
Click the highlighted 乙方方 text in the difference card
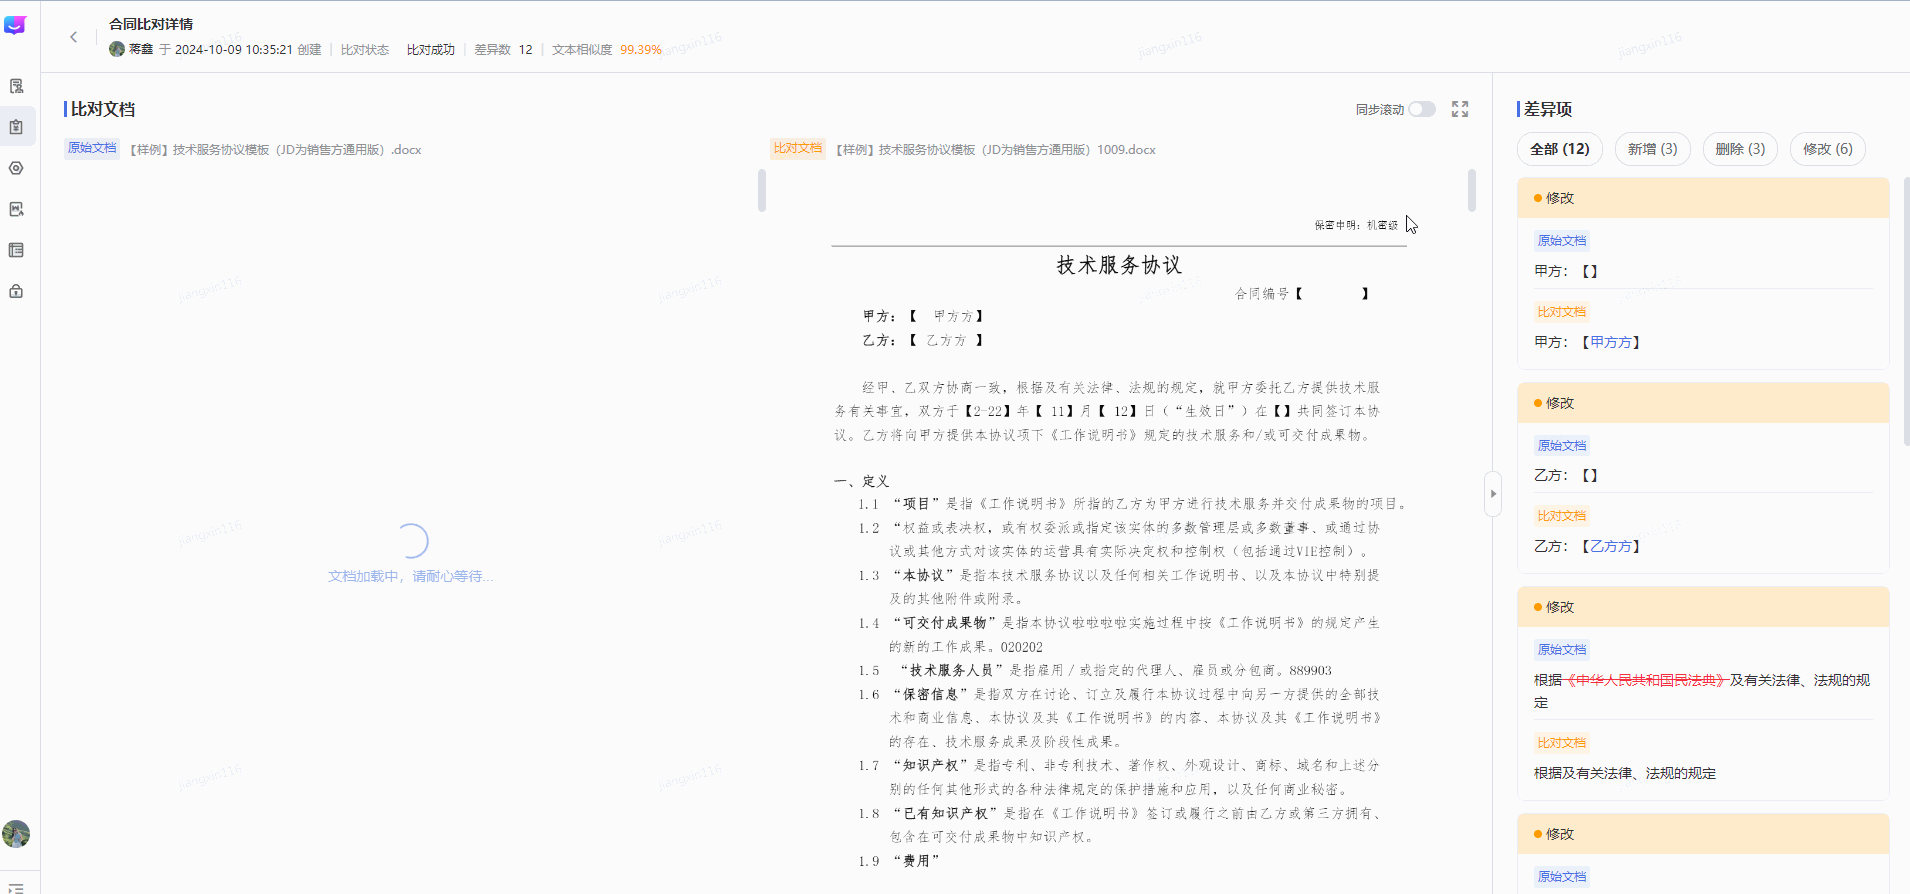pyautogui.click(x=1611, y=546)
